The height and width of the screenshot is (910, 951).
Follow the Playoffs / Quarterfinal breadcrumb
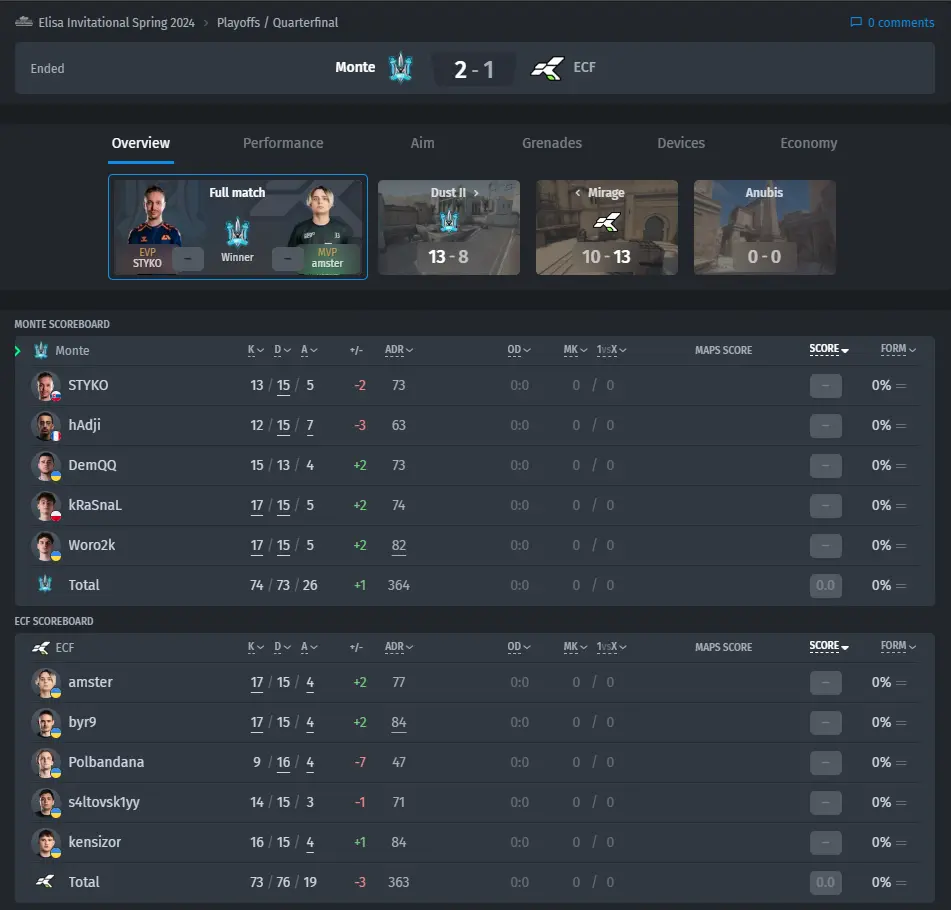[x=277, y=22]
